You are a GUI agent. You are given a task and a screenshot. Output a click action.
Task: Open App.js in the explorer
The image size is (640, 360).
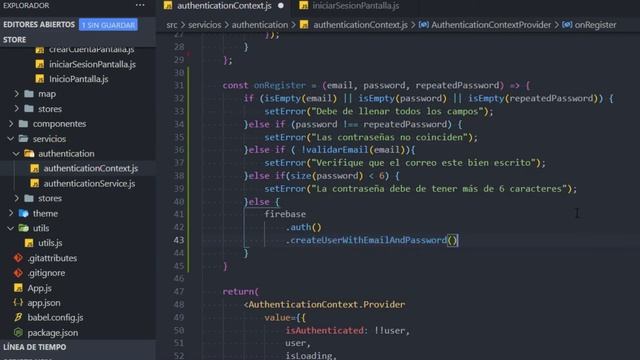(39, 288)
